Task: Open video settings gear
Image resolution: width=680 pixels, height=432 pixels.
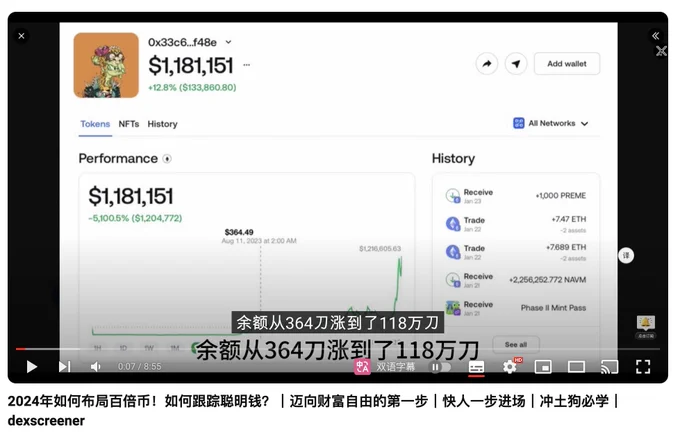Action: (510, 367)
